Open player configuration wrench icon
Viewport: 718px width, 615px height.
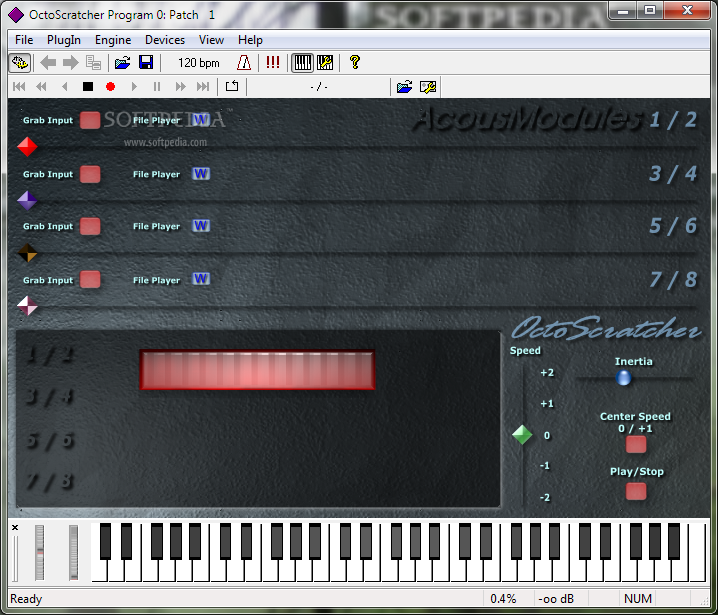click(x=428, y=87)
